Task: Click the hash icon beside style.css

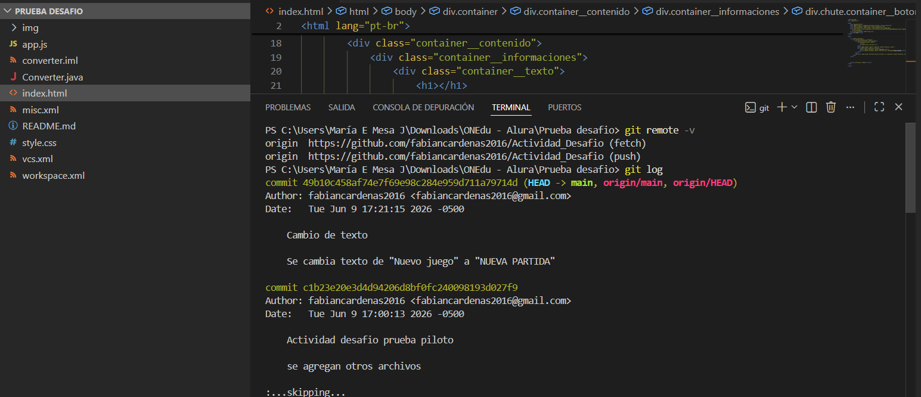Action: tap(13, 143)
